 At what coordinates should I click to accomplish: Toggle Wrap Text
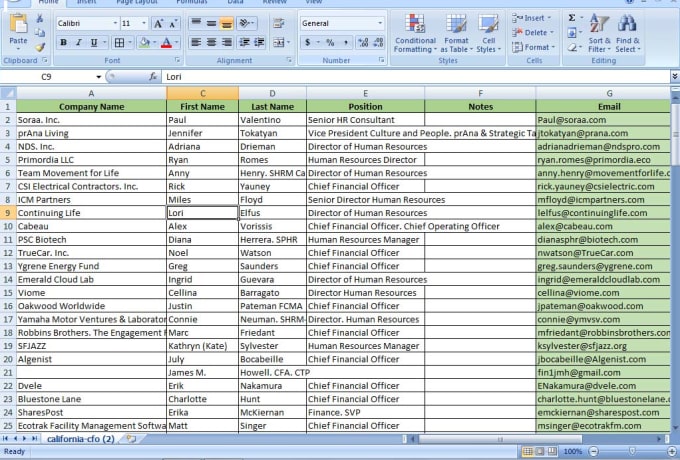(278, 23)
